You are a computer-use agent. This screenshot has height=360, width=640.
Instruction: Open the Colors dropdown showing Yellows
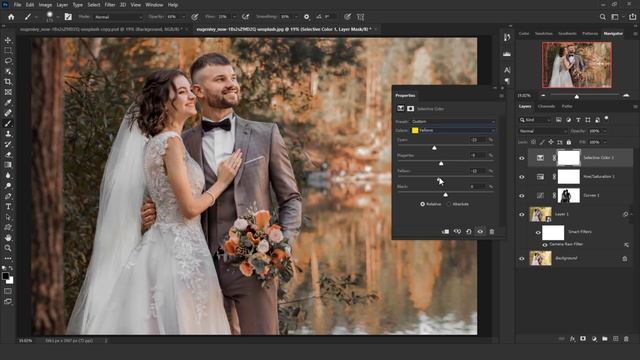[453, 130]
